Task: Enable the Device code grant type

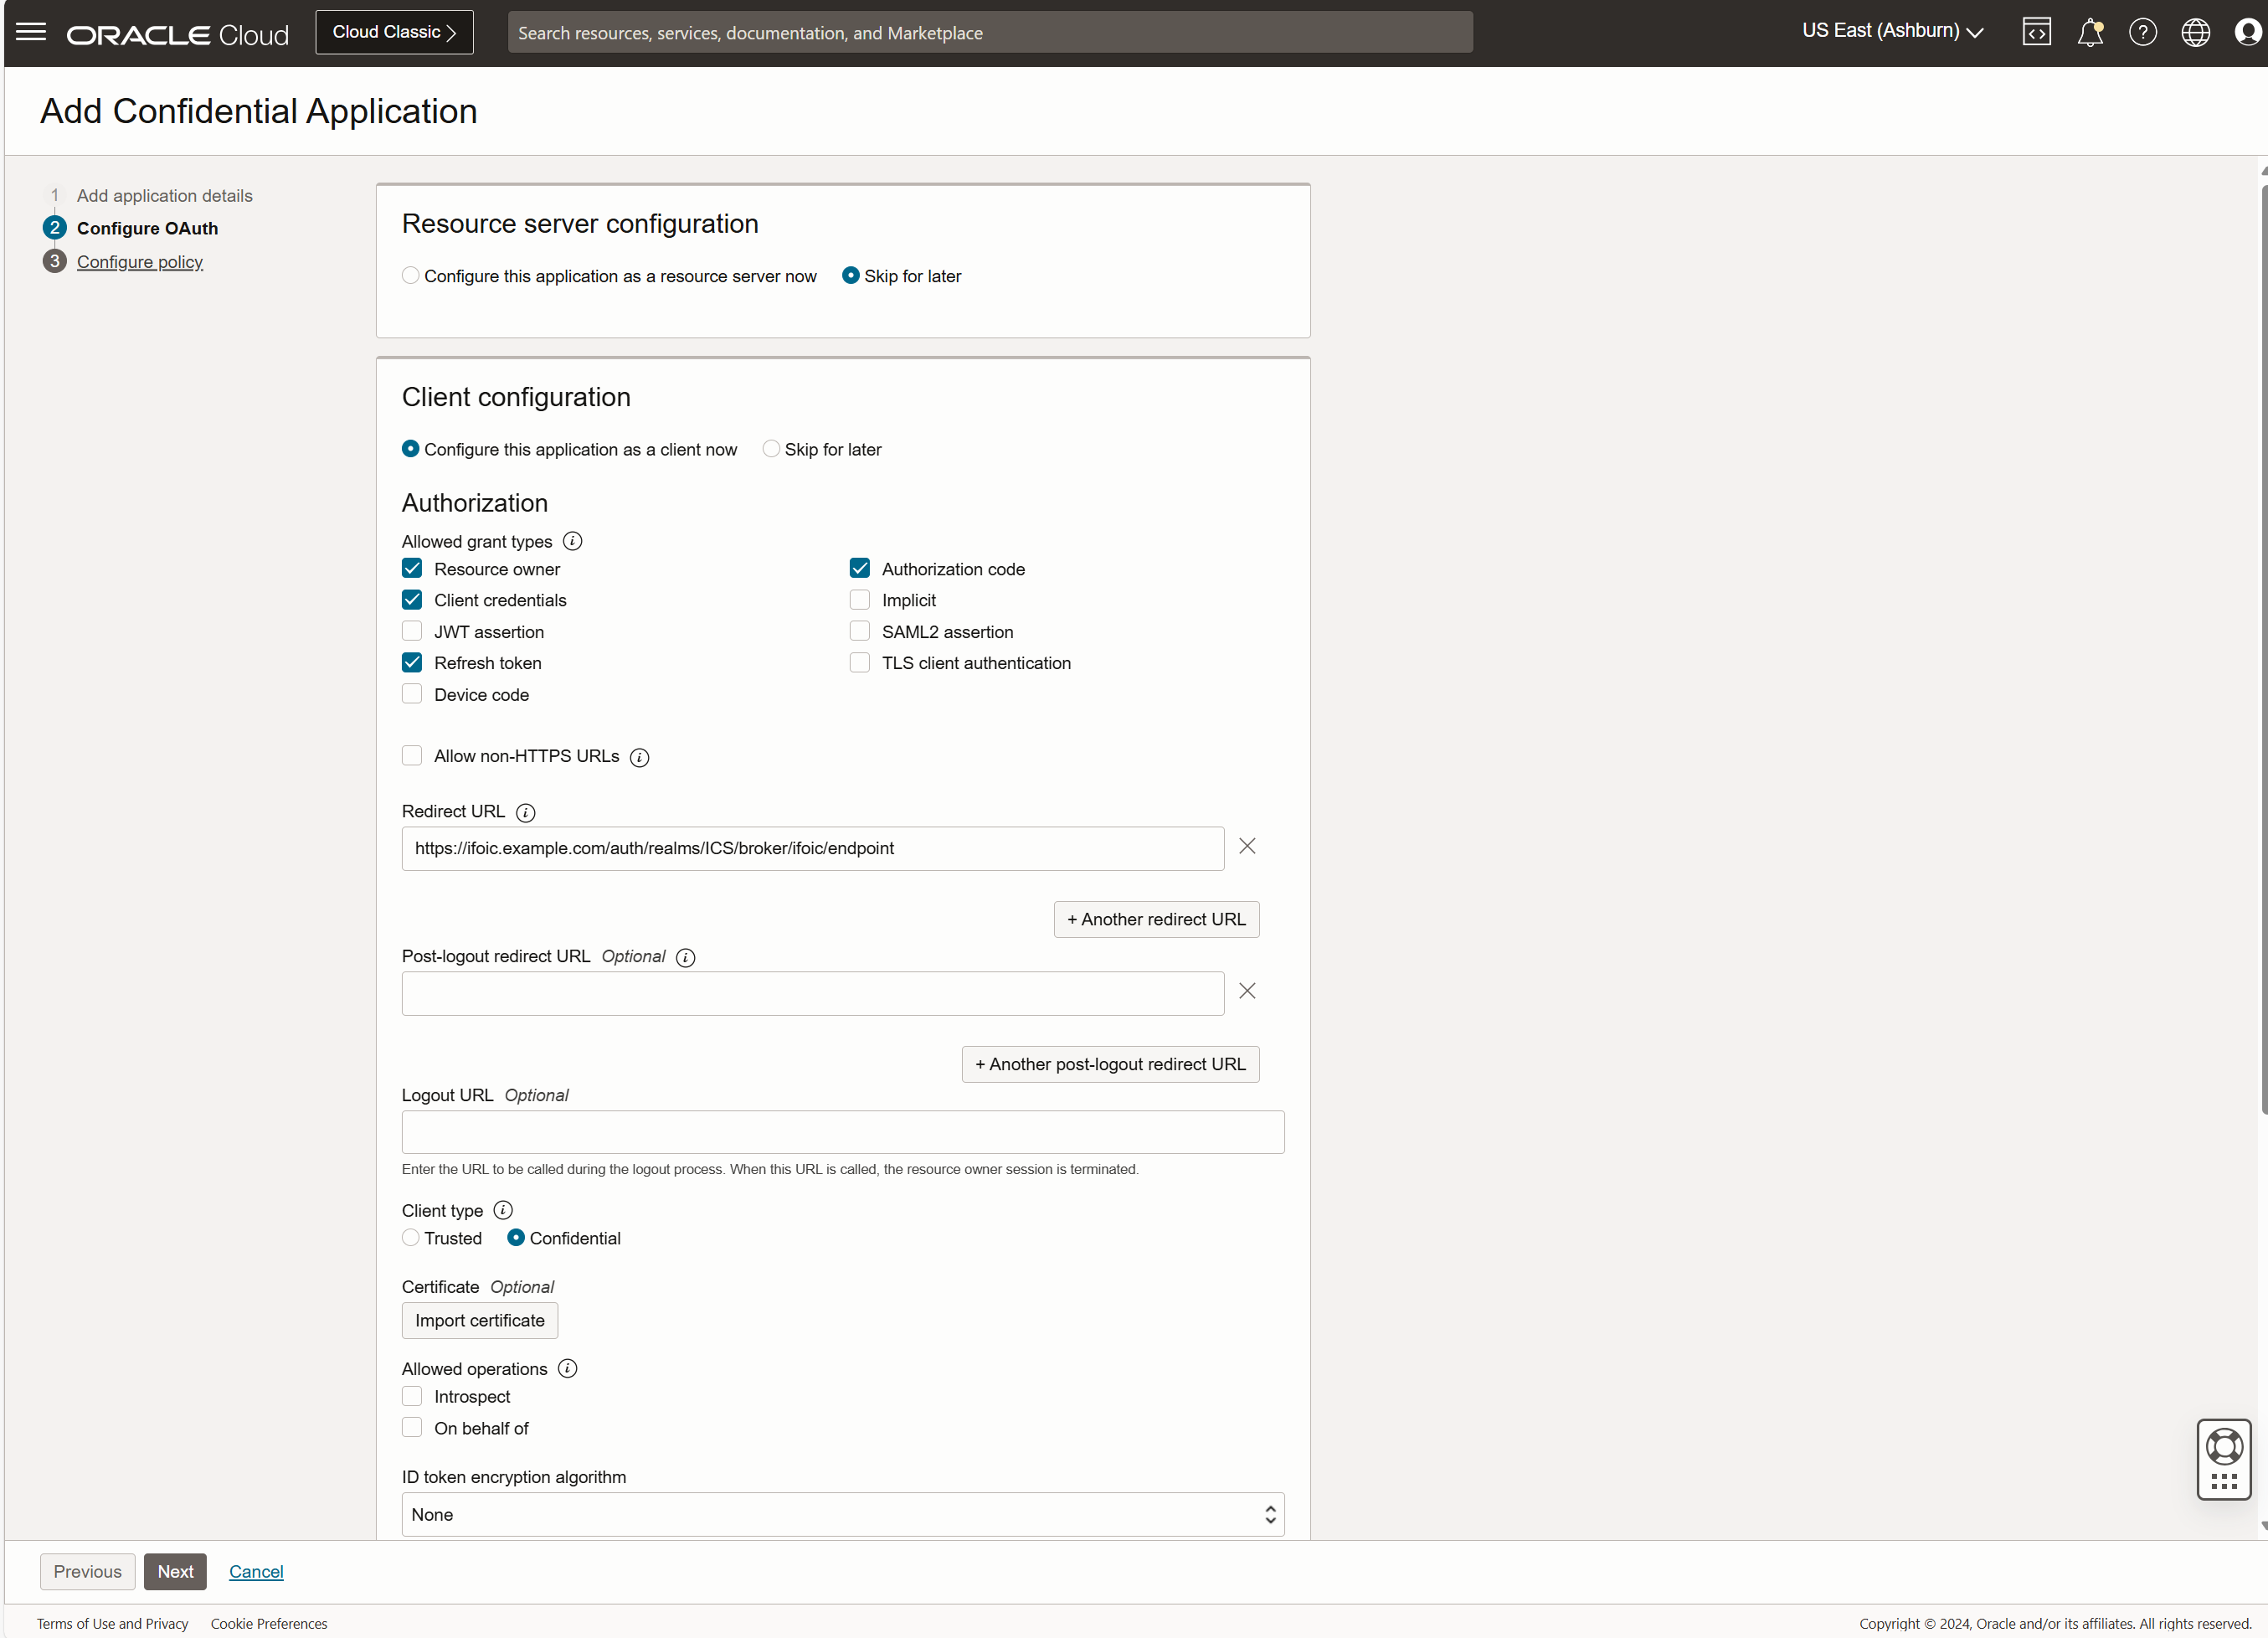Action: 412,694
